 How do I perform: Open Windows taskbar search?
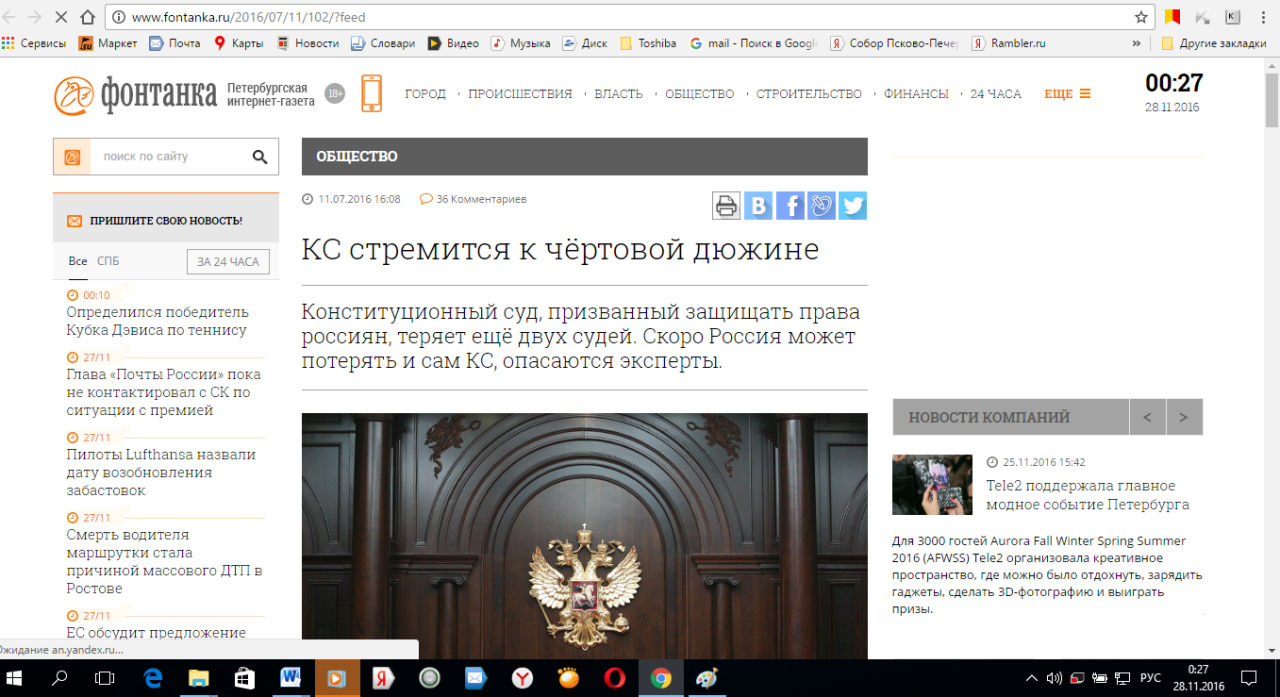[x=59, y=678]
